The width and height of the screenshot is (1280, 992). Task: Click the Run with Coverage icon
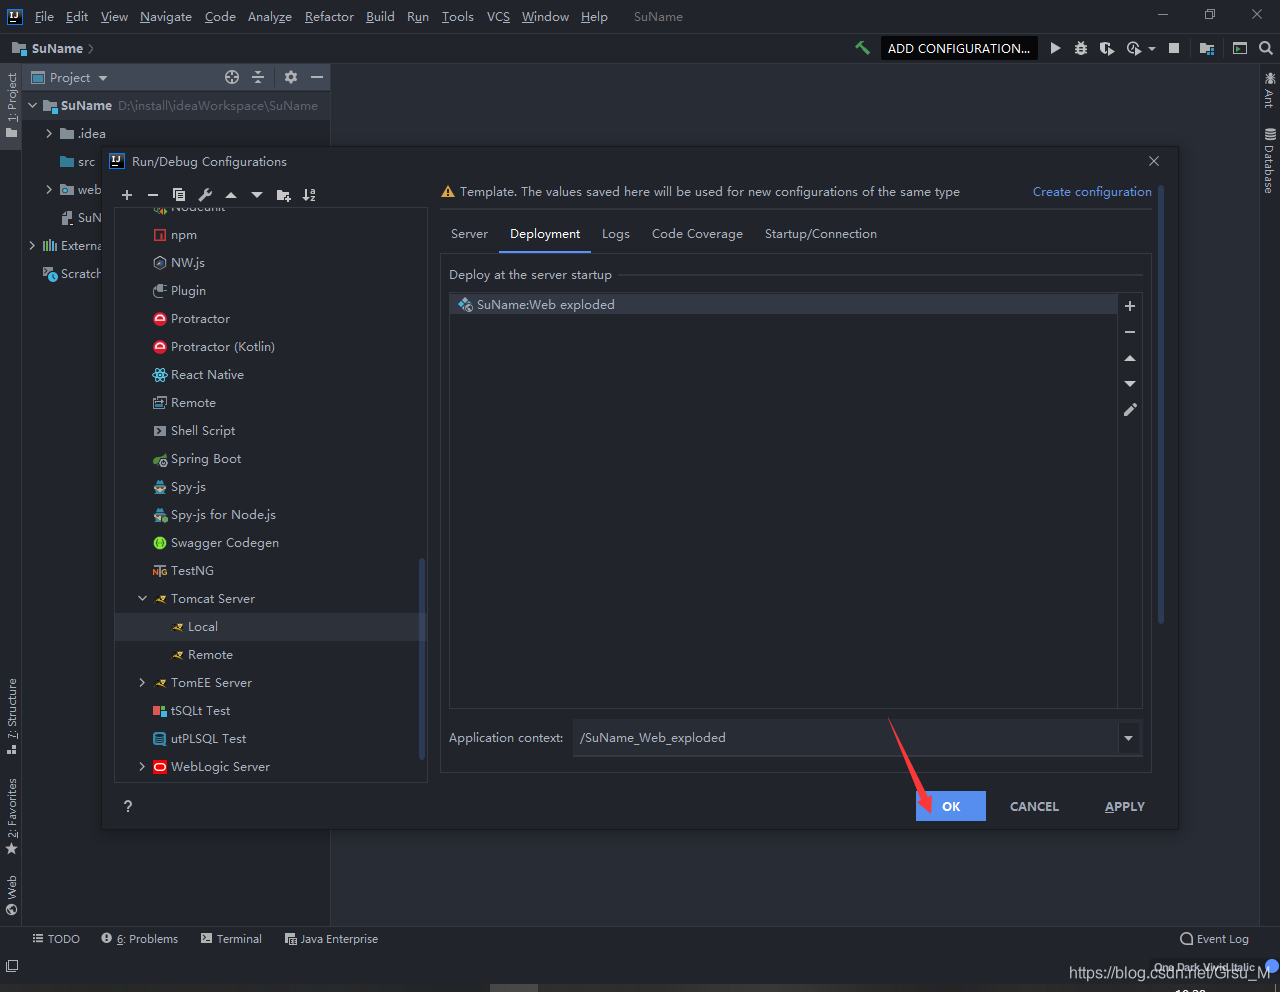(1107, 48)
